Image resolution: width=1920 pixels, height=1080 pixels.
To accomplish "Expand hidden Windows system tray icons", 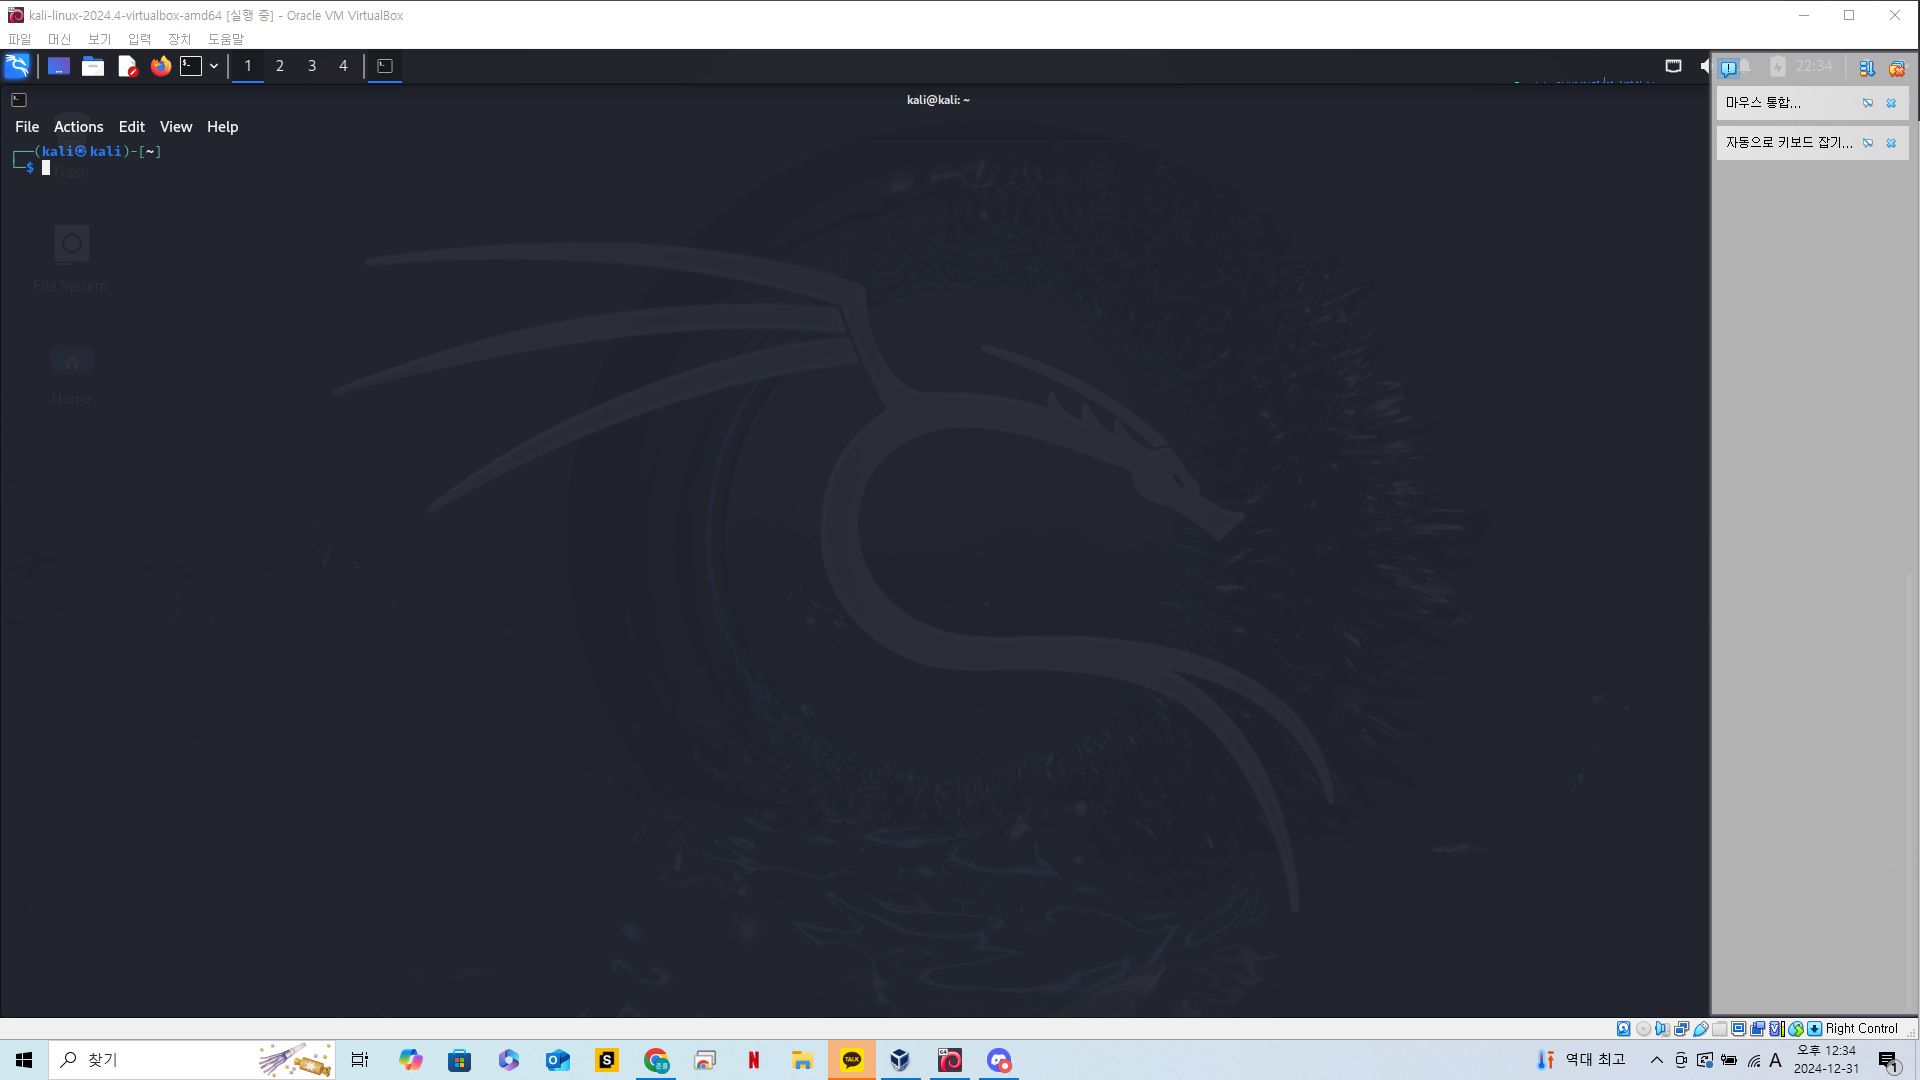I will 1656,1060.
